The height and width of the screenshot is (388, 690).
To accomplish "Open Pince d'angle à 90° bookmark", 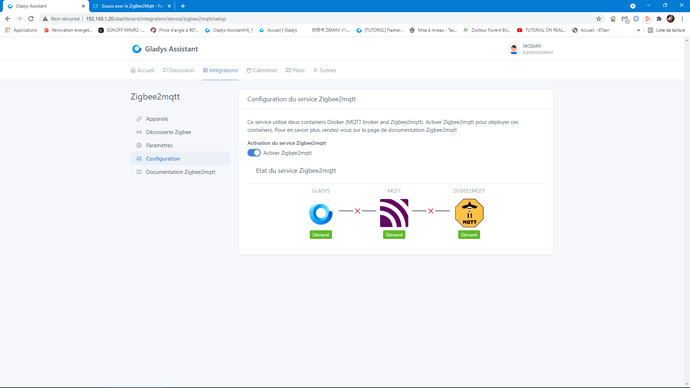I will [x=174, y=30].
